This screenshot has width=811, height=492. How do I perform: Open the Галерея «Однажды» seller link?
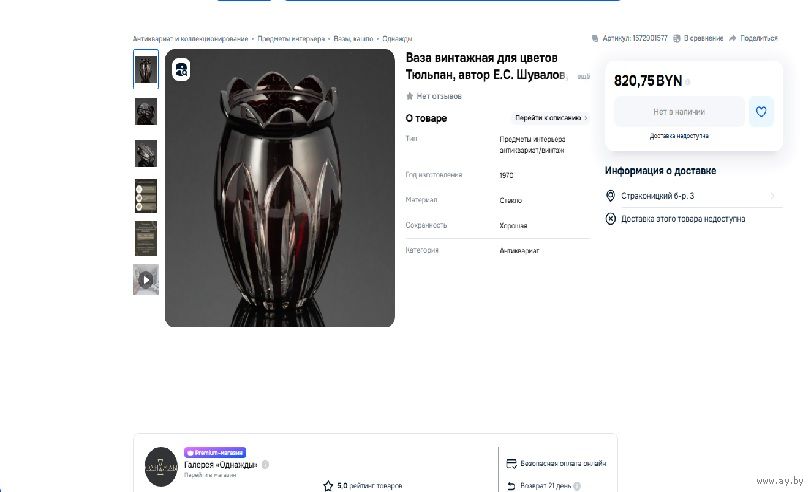[221, 465]
